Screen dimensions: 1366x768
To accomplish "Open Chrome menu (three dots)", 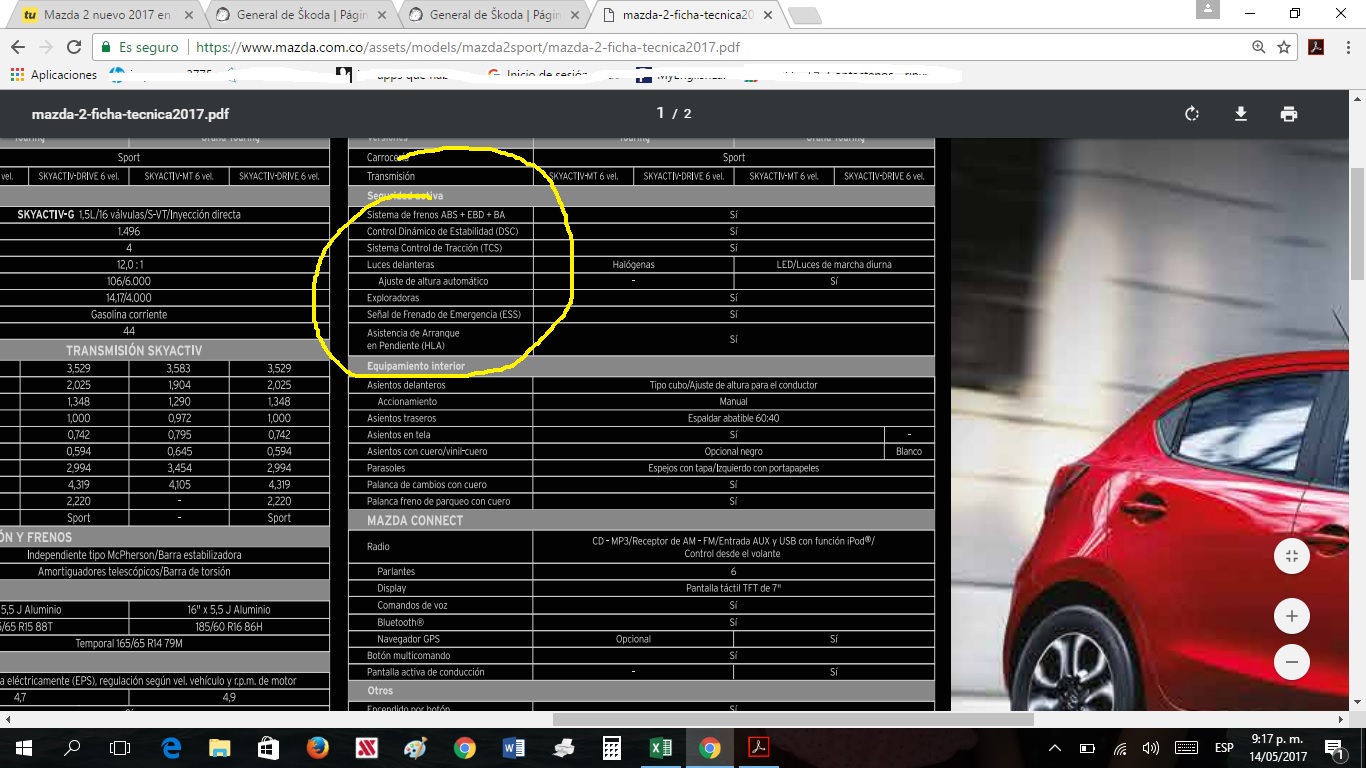I will pos(1347,47).
